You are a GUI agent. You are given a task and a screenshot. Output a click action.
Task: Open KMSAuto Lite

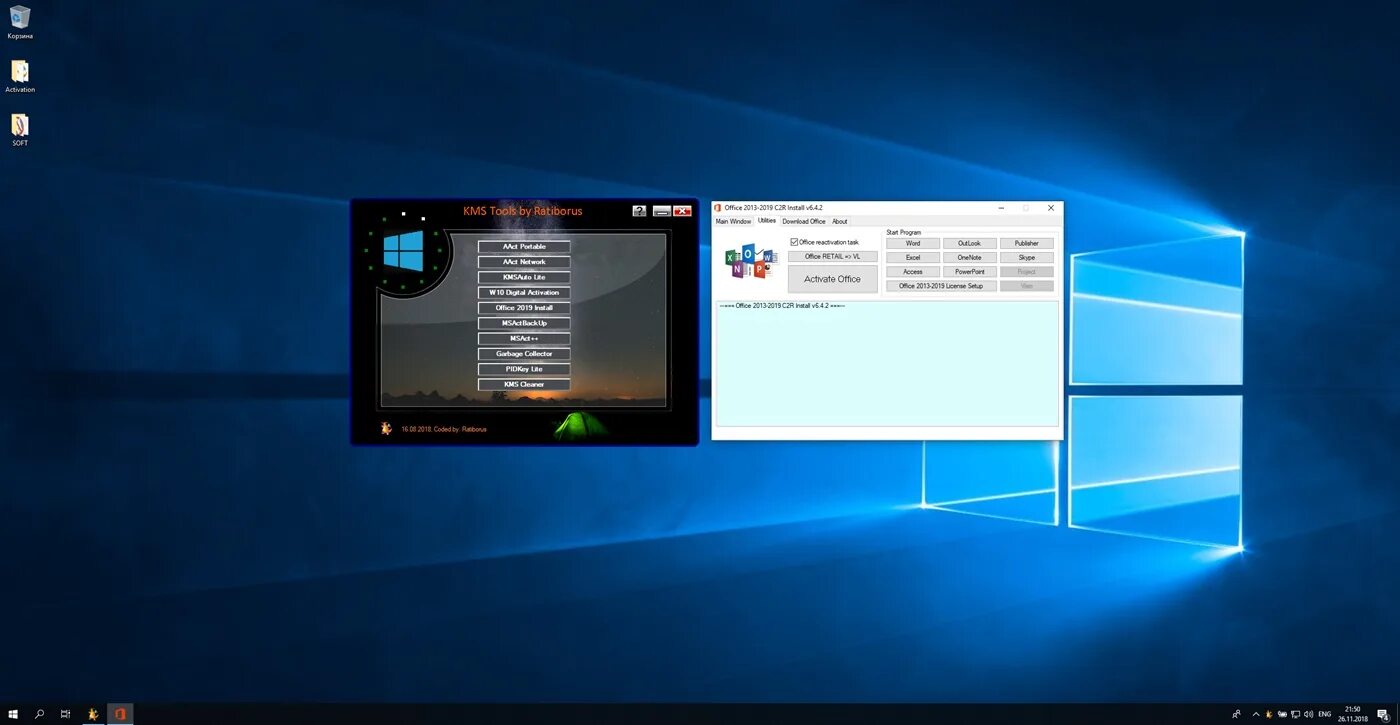(x=524, y=277)
